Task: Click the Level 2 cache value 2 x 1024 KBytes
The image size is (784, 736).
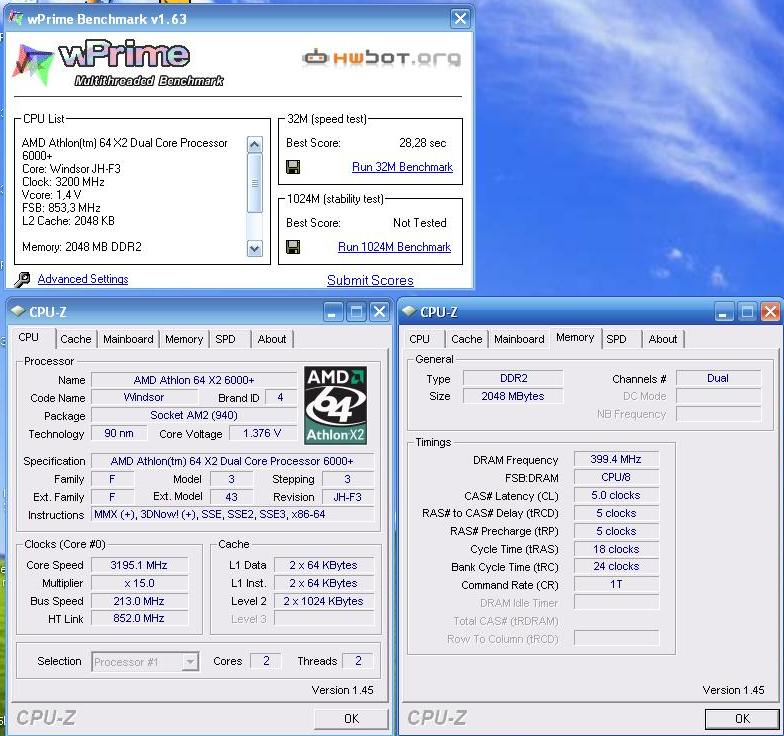Action: pyautogui.click(x=324, y=601)
